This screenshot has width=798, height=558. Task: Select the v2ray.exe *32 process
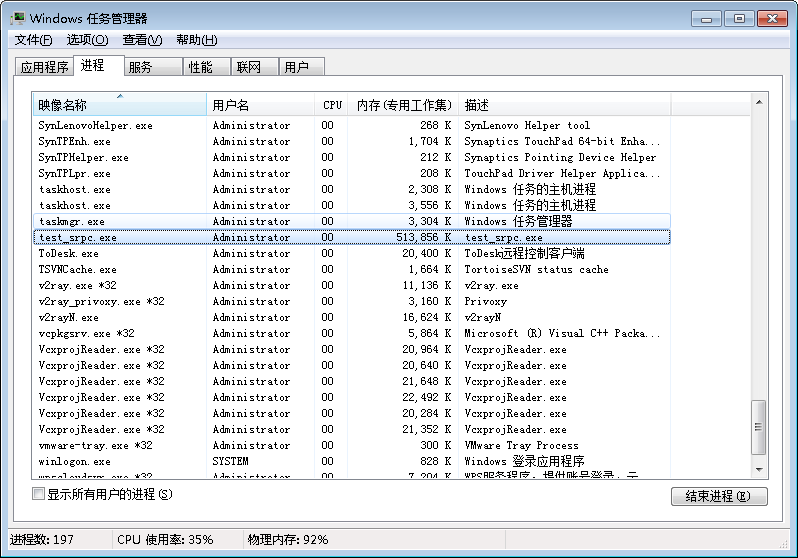352,285
